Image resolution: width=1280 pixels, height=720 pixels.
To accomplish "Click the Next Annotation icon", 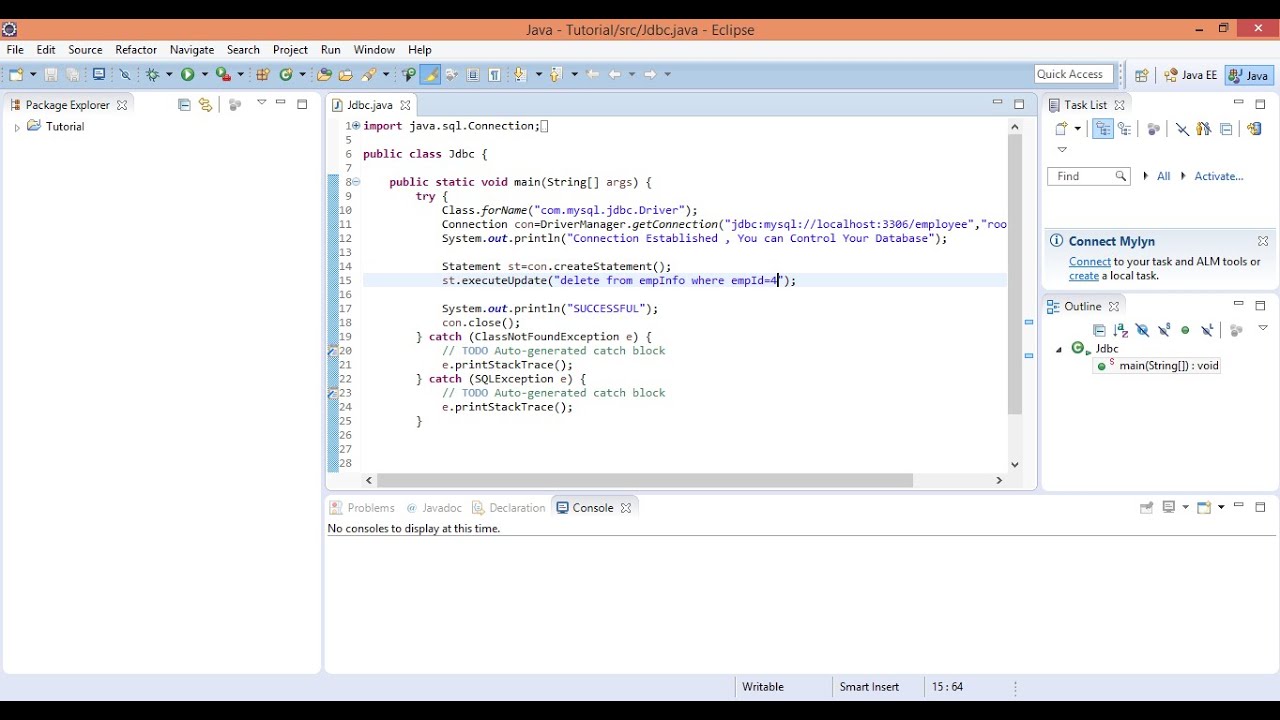I will tap(520, 74).
